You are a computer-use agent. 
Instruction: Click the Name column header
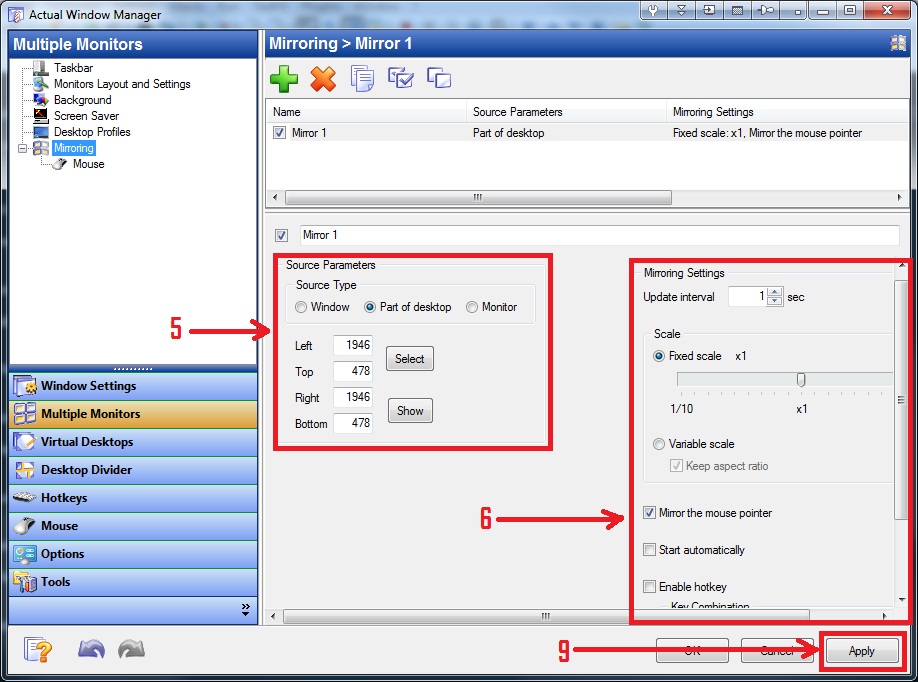pos(366,112)
